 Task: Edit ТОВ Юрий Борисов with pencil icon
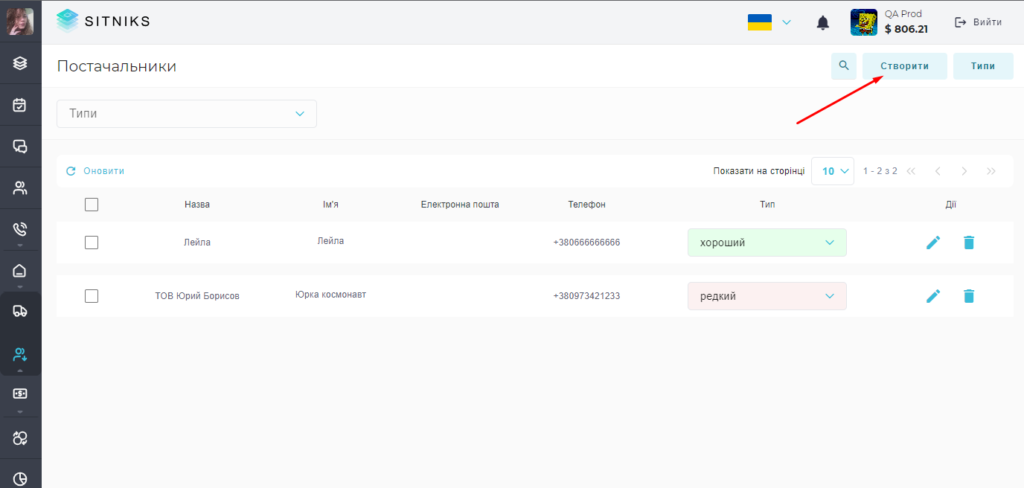click(934, 296)
